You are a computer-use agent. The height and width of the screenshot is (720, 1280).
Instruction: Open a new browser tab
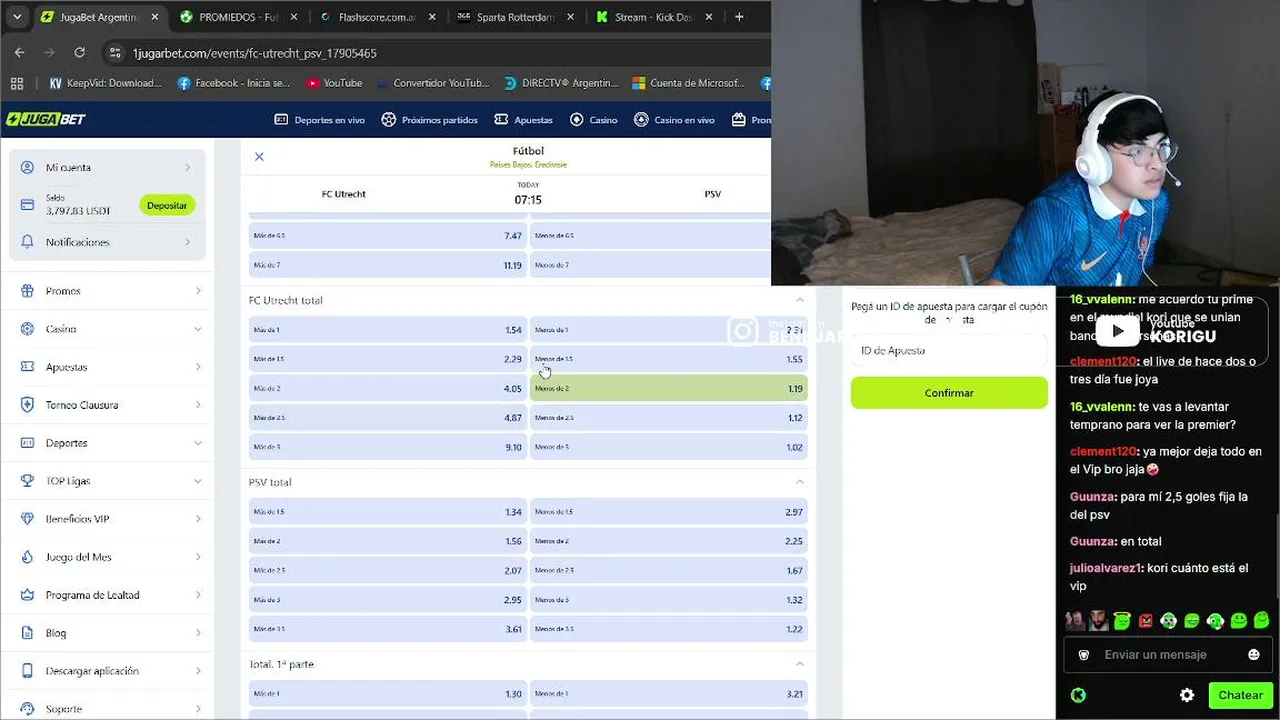coord(739,17)
